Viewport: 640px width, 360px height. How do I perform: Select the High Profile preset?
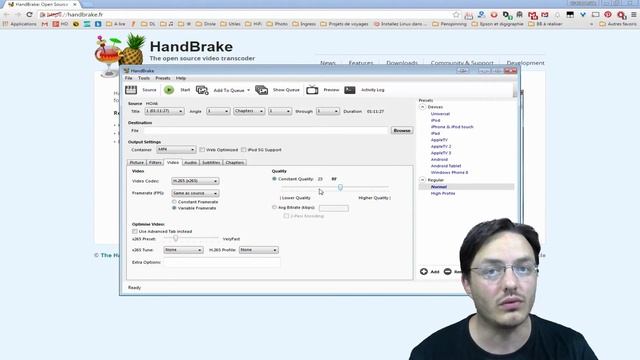pos(443,193)
